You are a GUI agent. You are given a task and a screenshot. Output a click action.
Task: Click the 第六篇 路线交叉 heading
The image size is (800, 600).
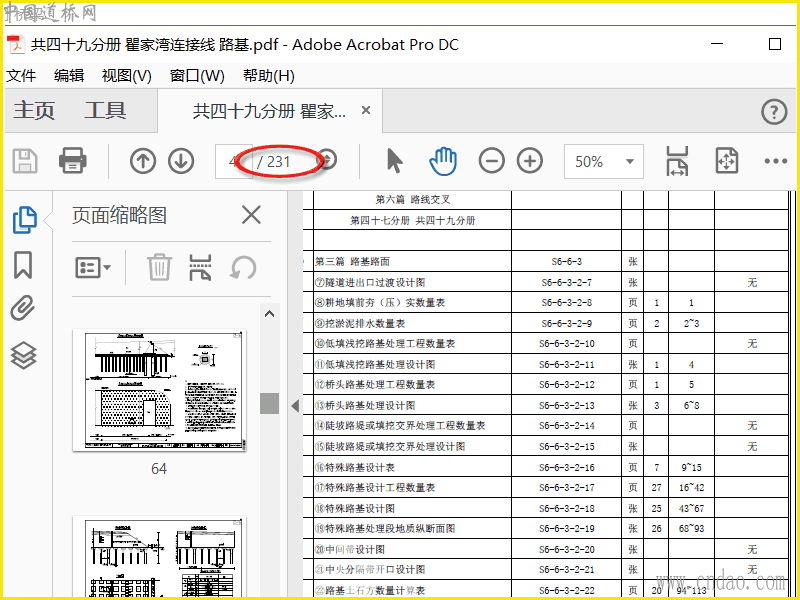click(413, 199)
